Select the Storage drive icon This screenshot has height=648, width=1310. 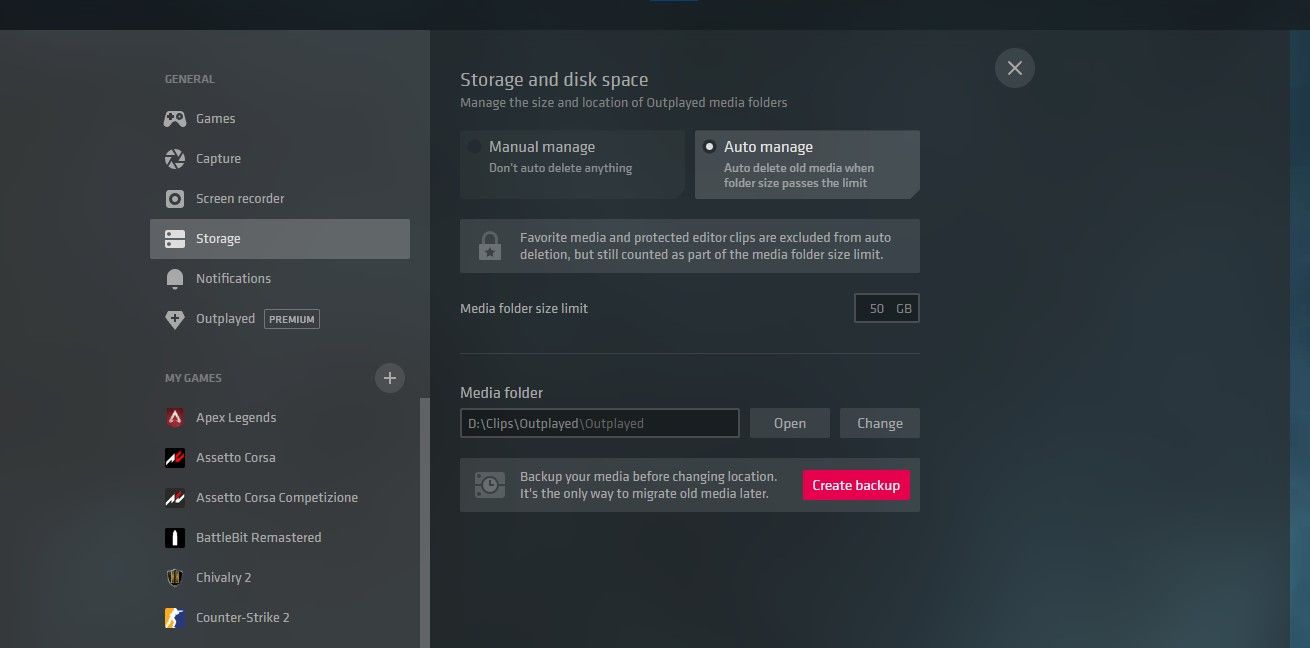175,238
